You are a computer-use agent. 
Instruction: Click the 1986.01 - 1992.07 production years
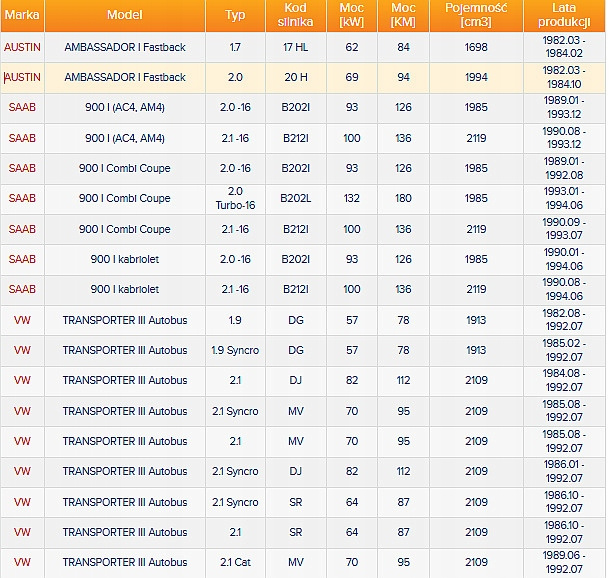click(564, 471)
